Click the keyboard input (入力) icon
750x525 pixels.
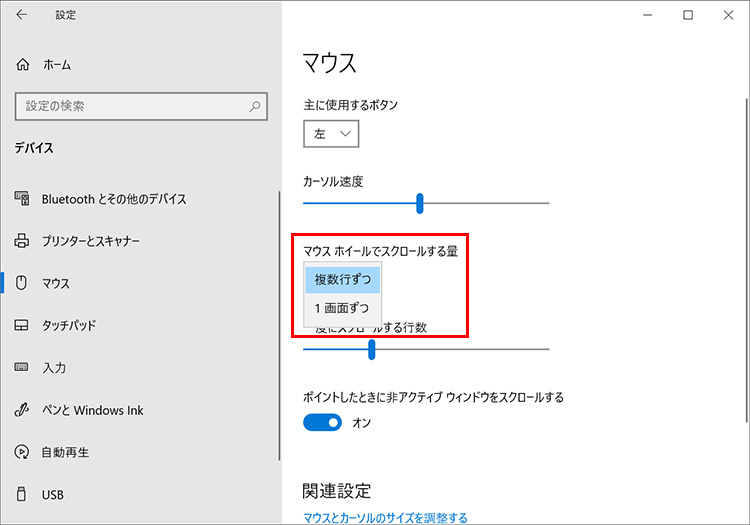coord(23,368)
